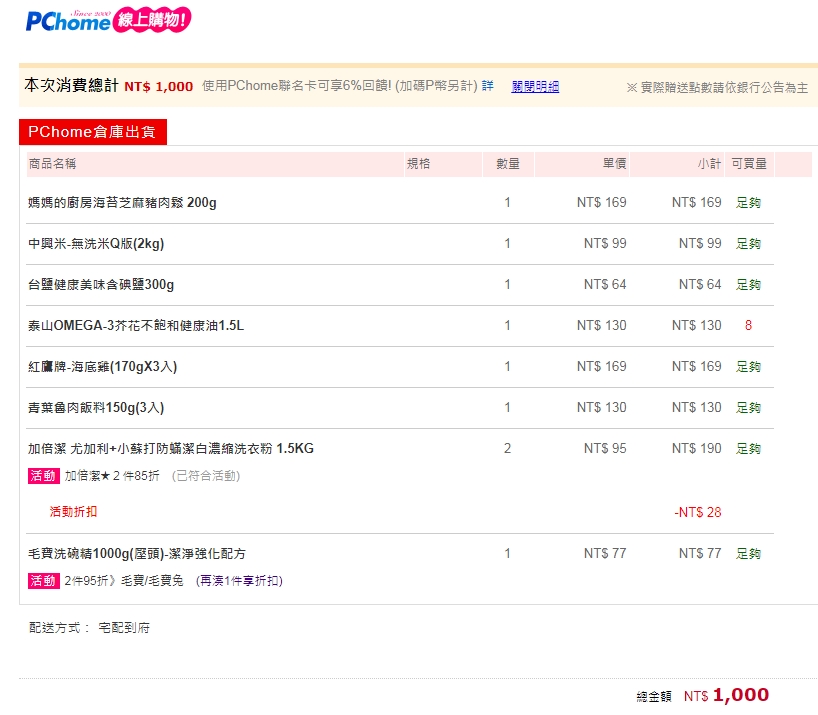This screenshot has width=818, height=715.
Task: Click the red available quantity 8
Action: coord(749,325)
